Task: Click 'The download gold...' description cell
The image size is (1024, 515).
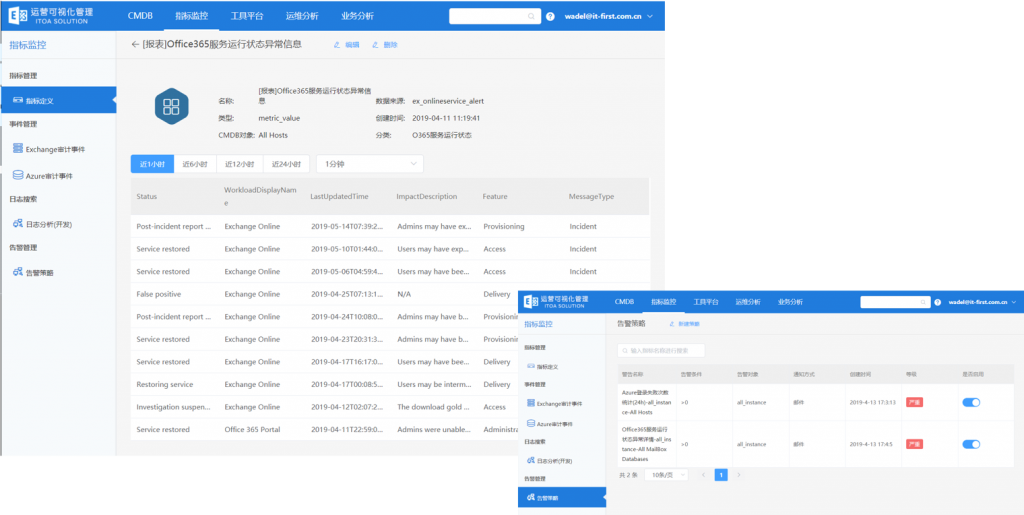Action: point(434,407)
